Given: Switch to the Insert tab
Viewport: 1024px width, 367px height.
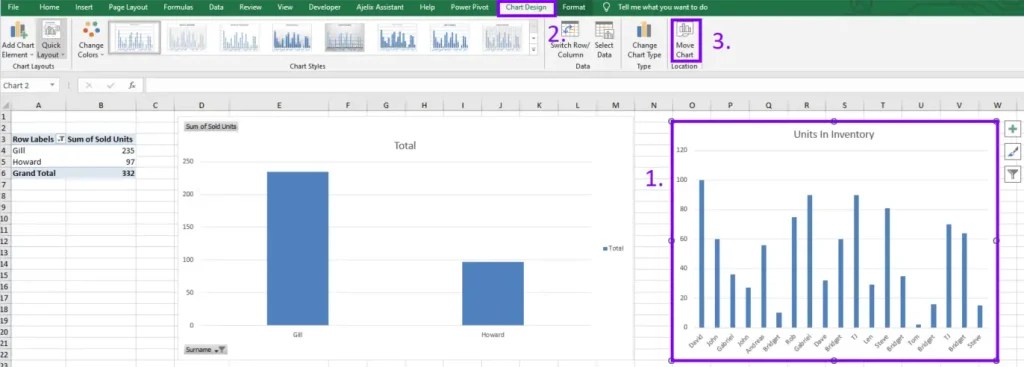Looking at the screenshot, I should tap(84, 7).
